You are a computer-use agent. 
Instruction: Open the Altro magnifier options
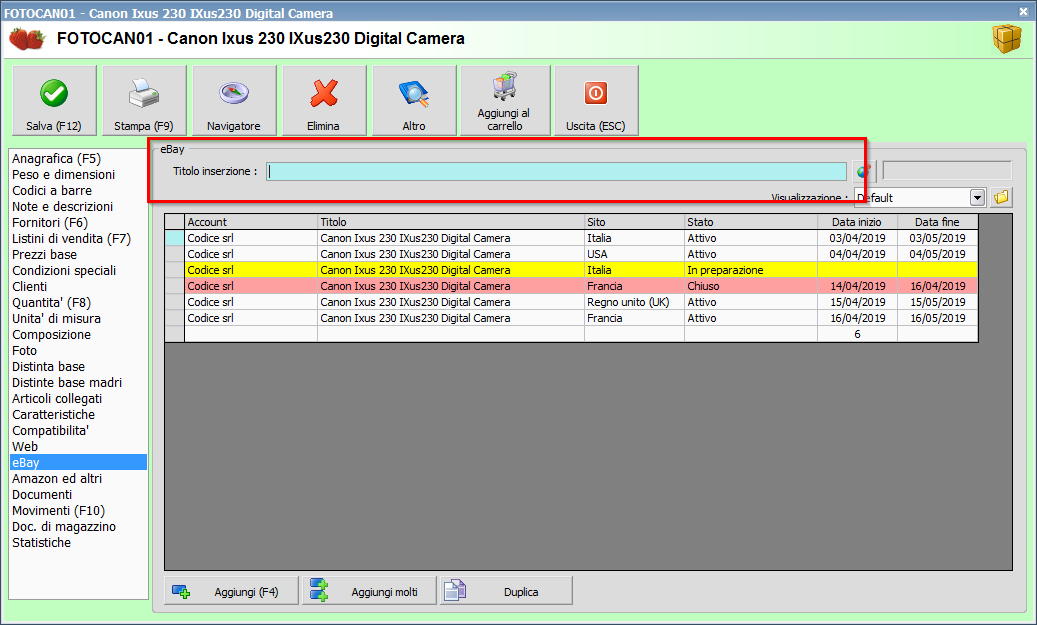(x=414, y=101)
